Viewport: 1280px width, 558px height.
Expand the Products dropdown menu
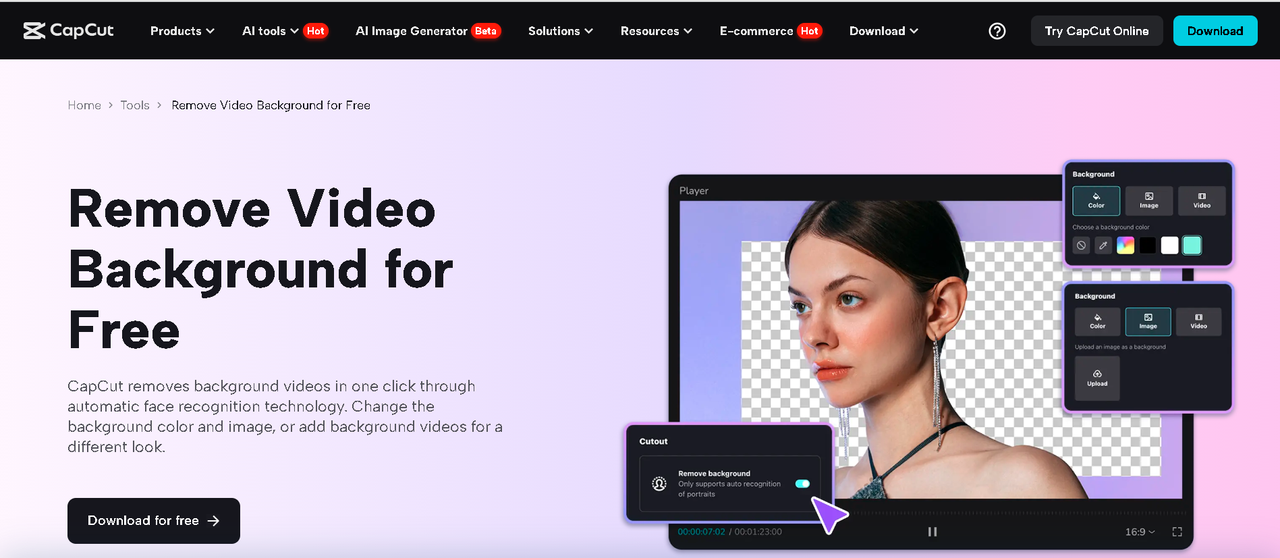click(x=182, y=31)
